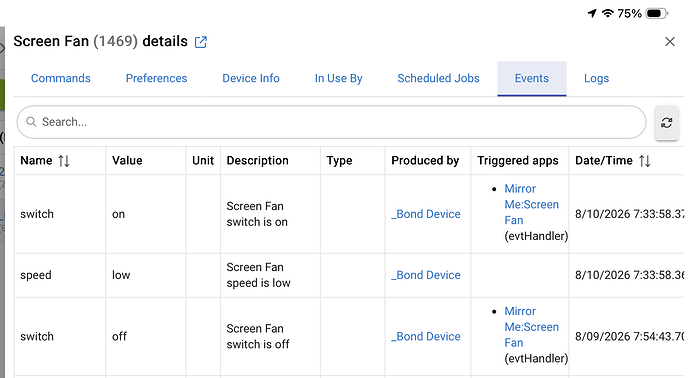Click the Date/Time column header text
690x378 pixels.
coord(604,161)
